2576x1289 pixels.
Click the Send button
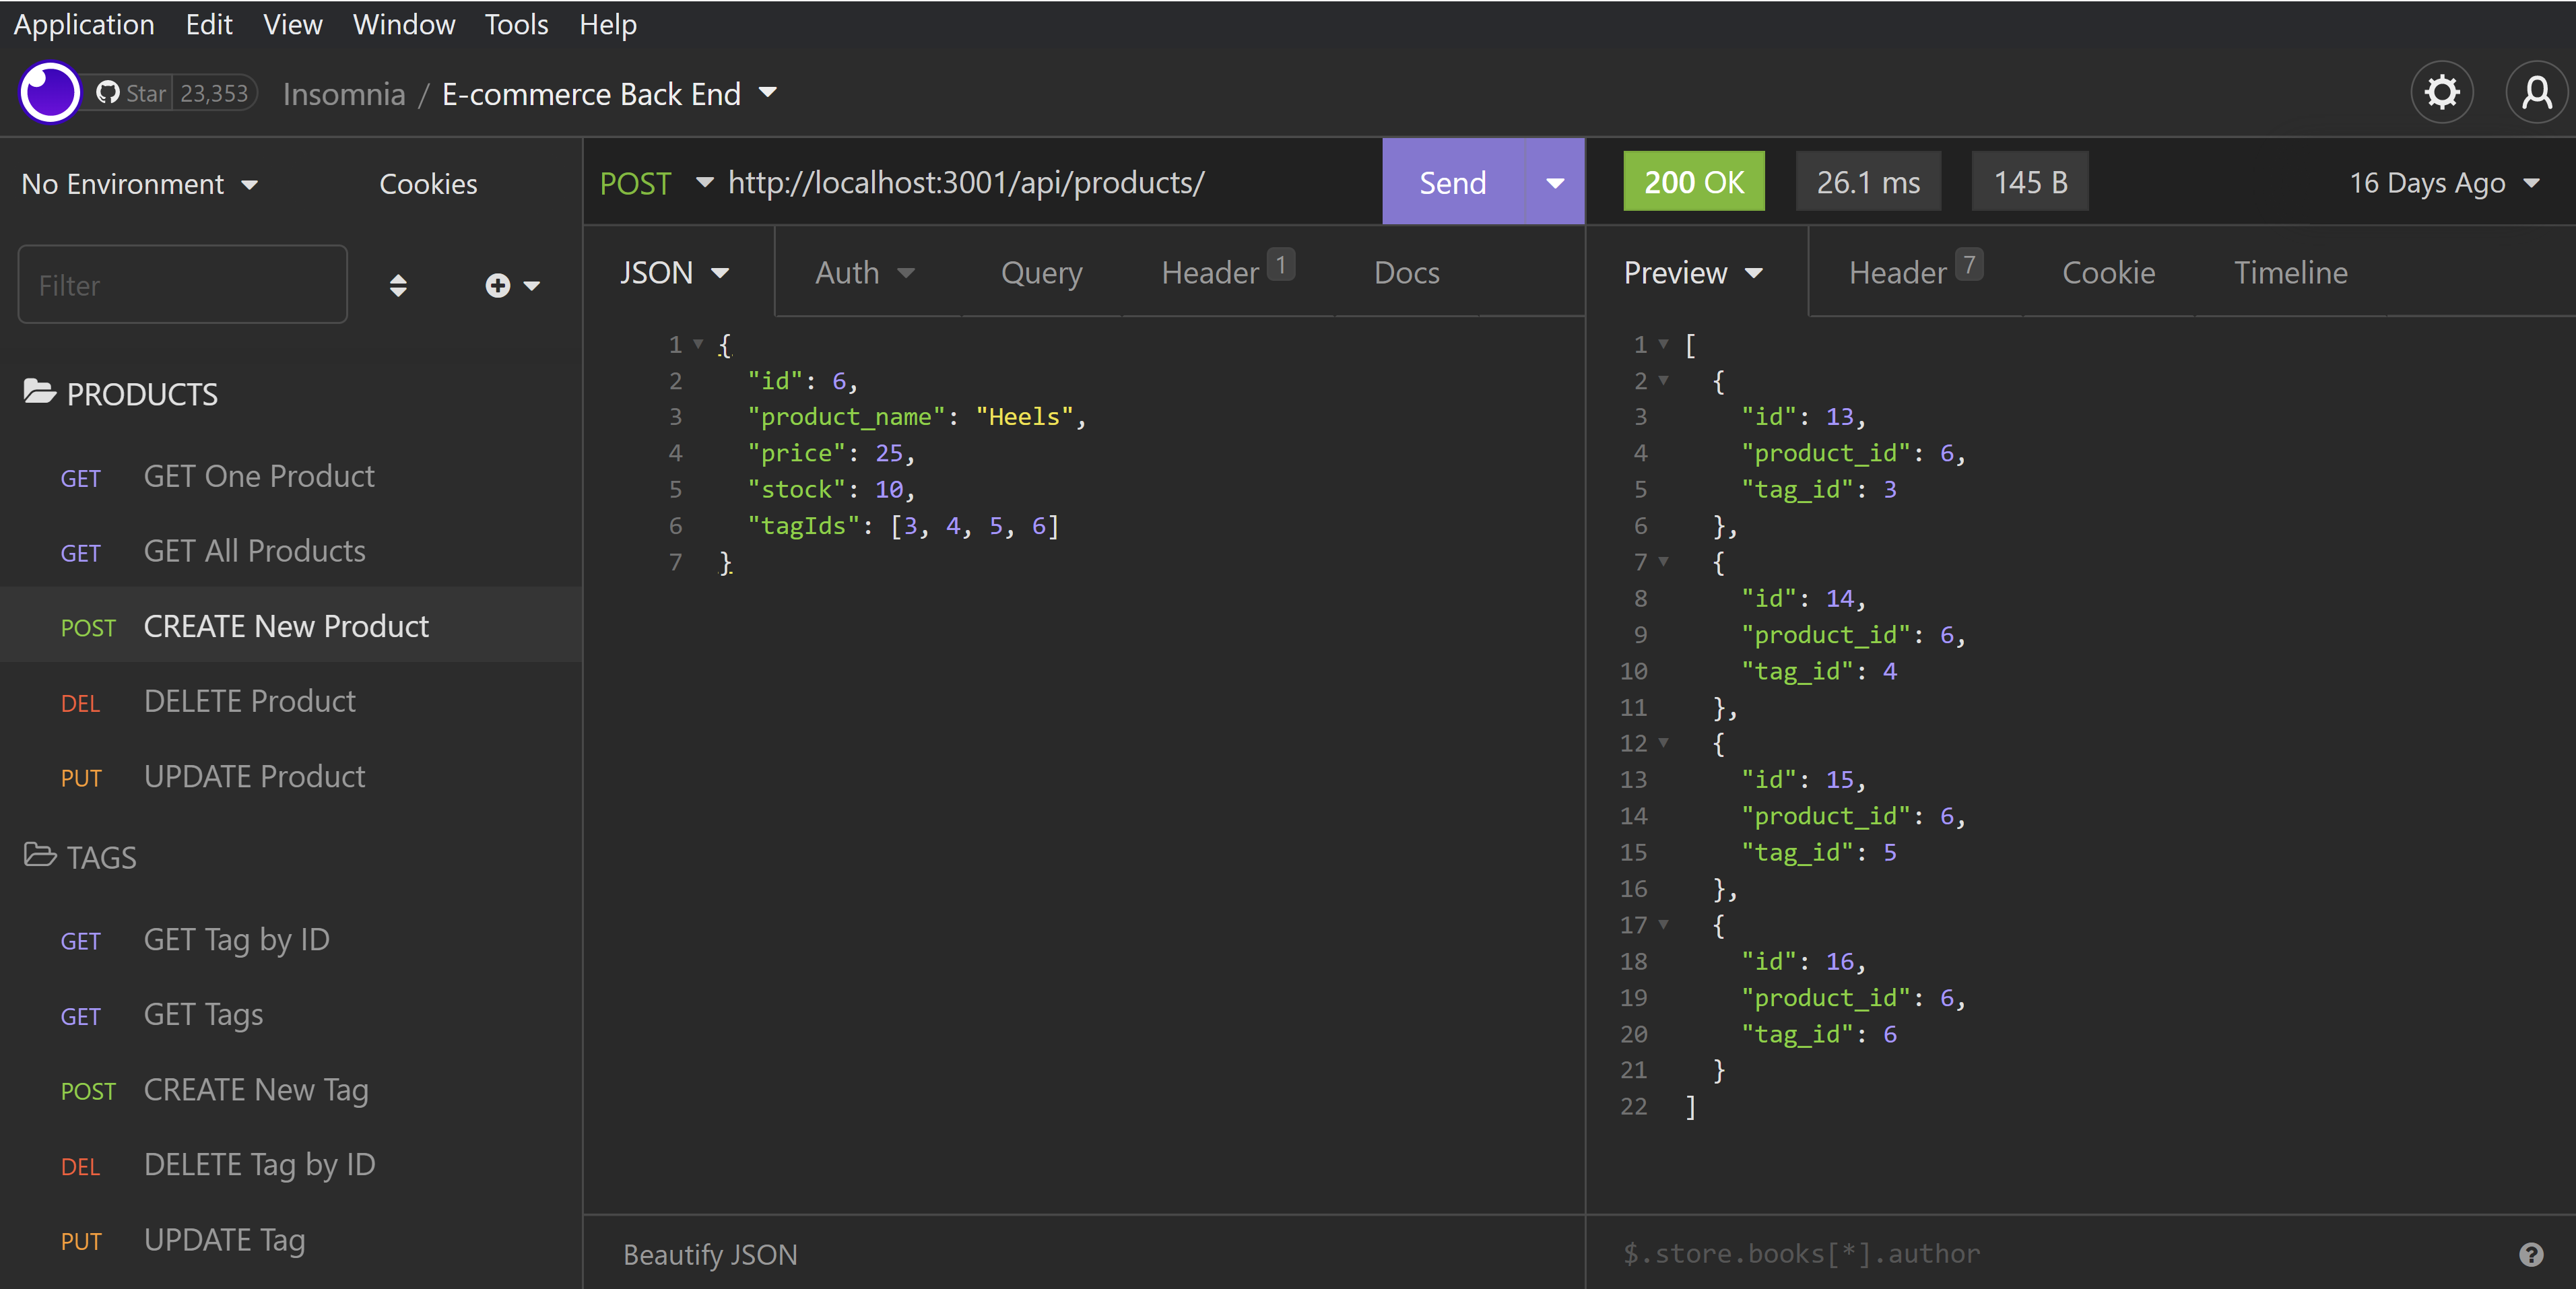[1453, 183]
